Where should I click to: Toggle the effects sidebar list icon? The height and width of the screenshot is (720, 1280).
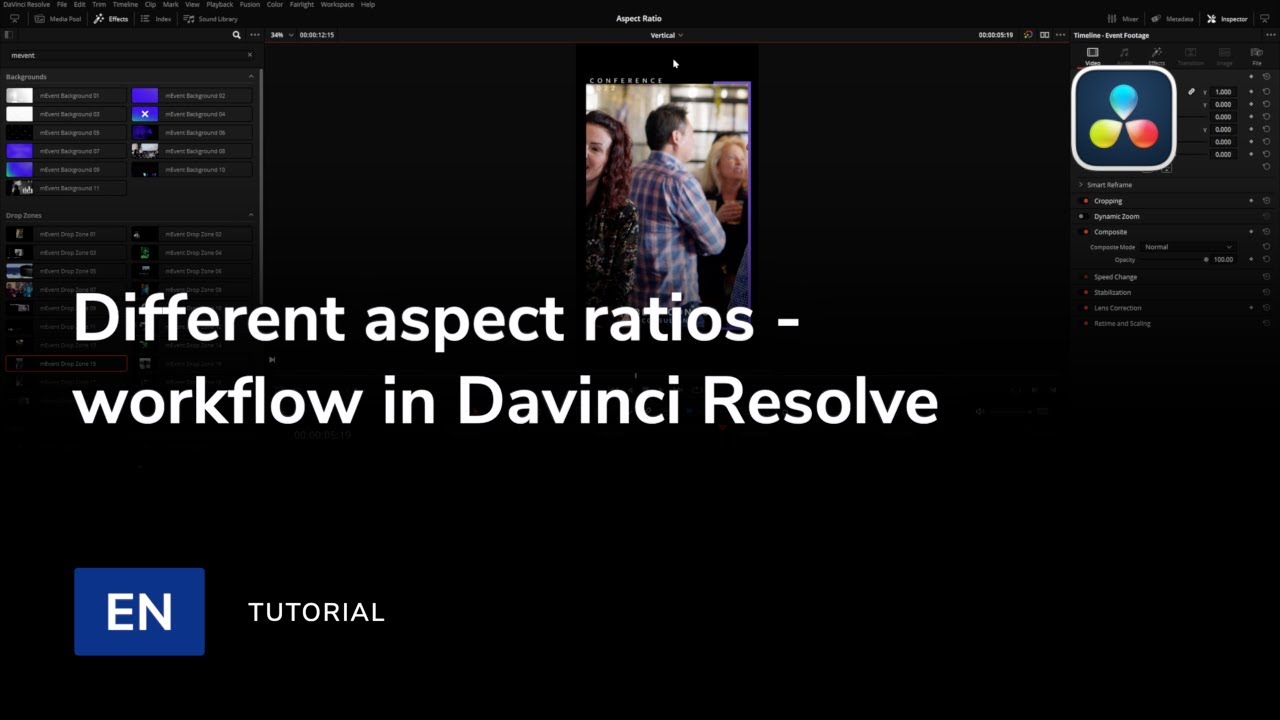point(9,35)
